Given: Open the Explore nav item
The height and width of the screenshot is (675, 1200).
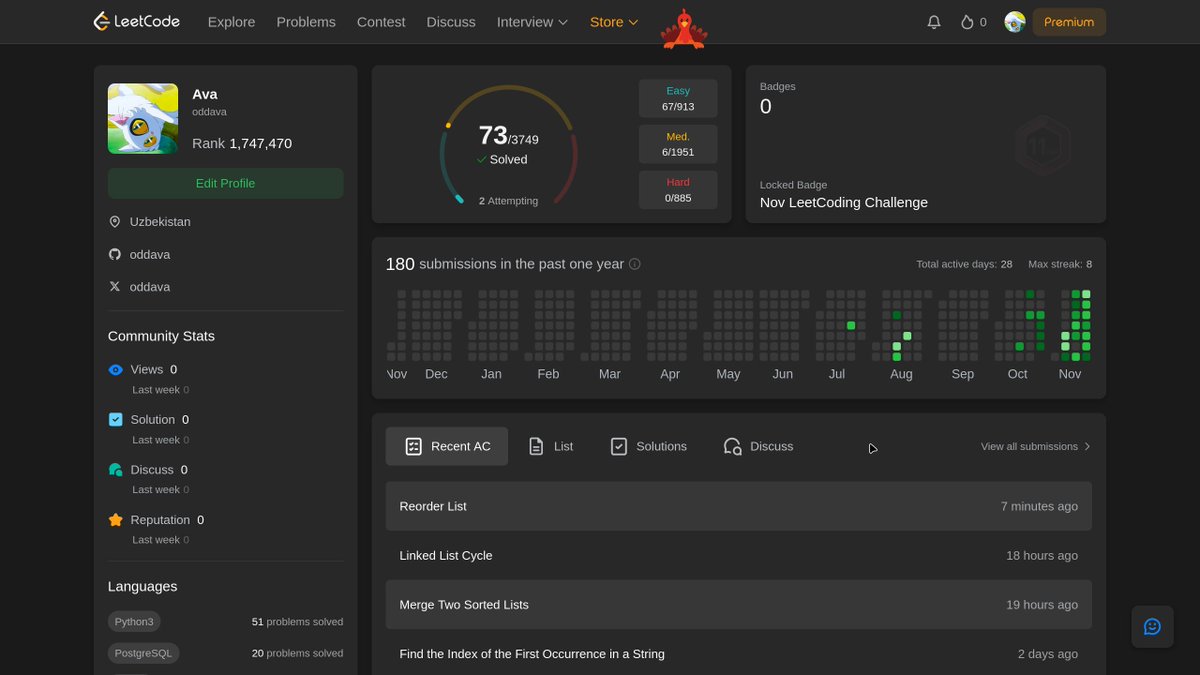Looking at the screenshot, I should [x=231, y=22].
